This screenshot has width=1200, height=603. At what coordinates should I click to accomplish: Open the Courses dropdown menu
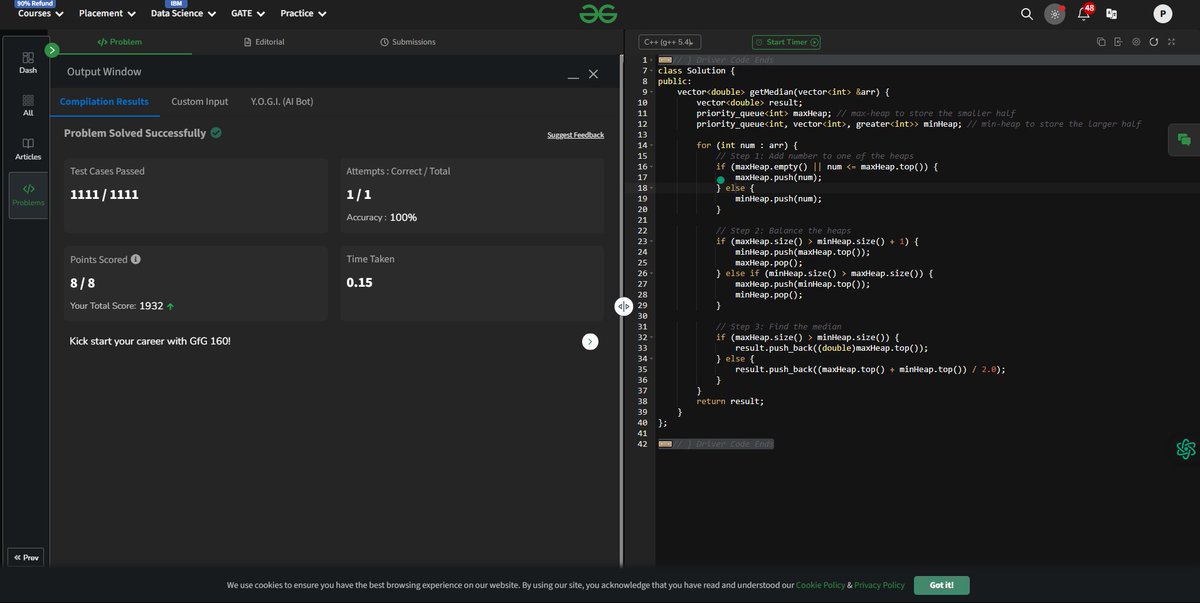tap(40, 14)
